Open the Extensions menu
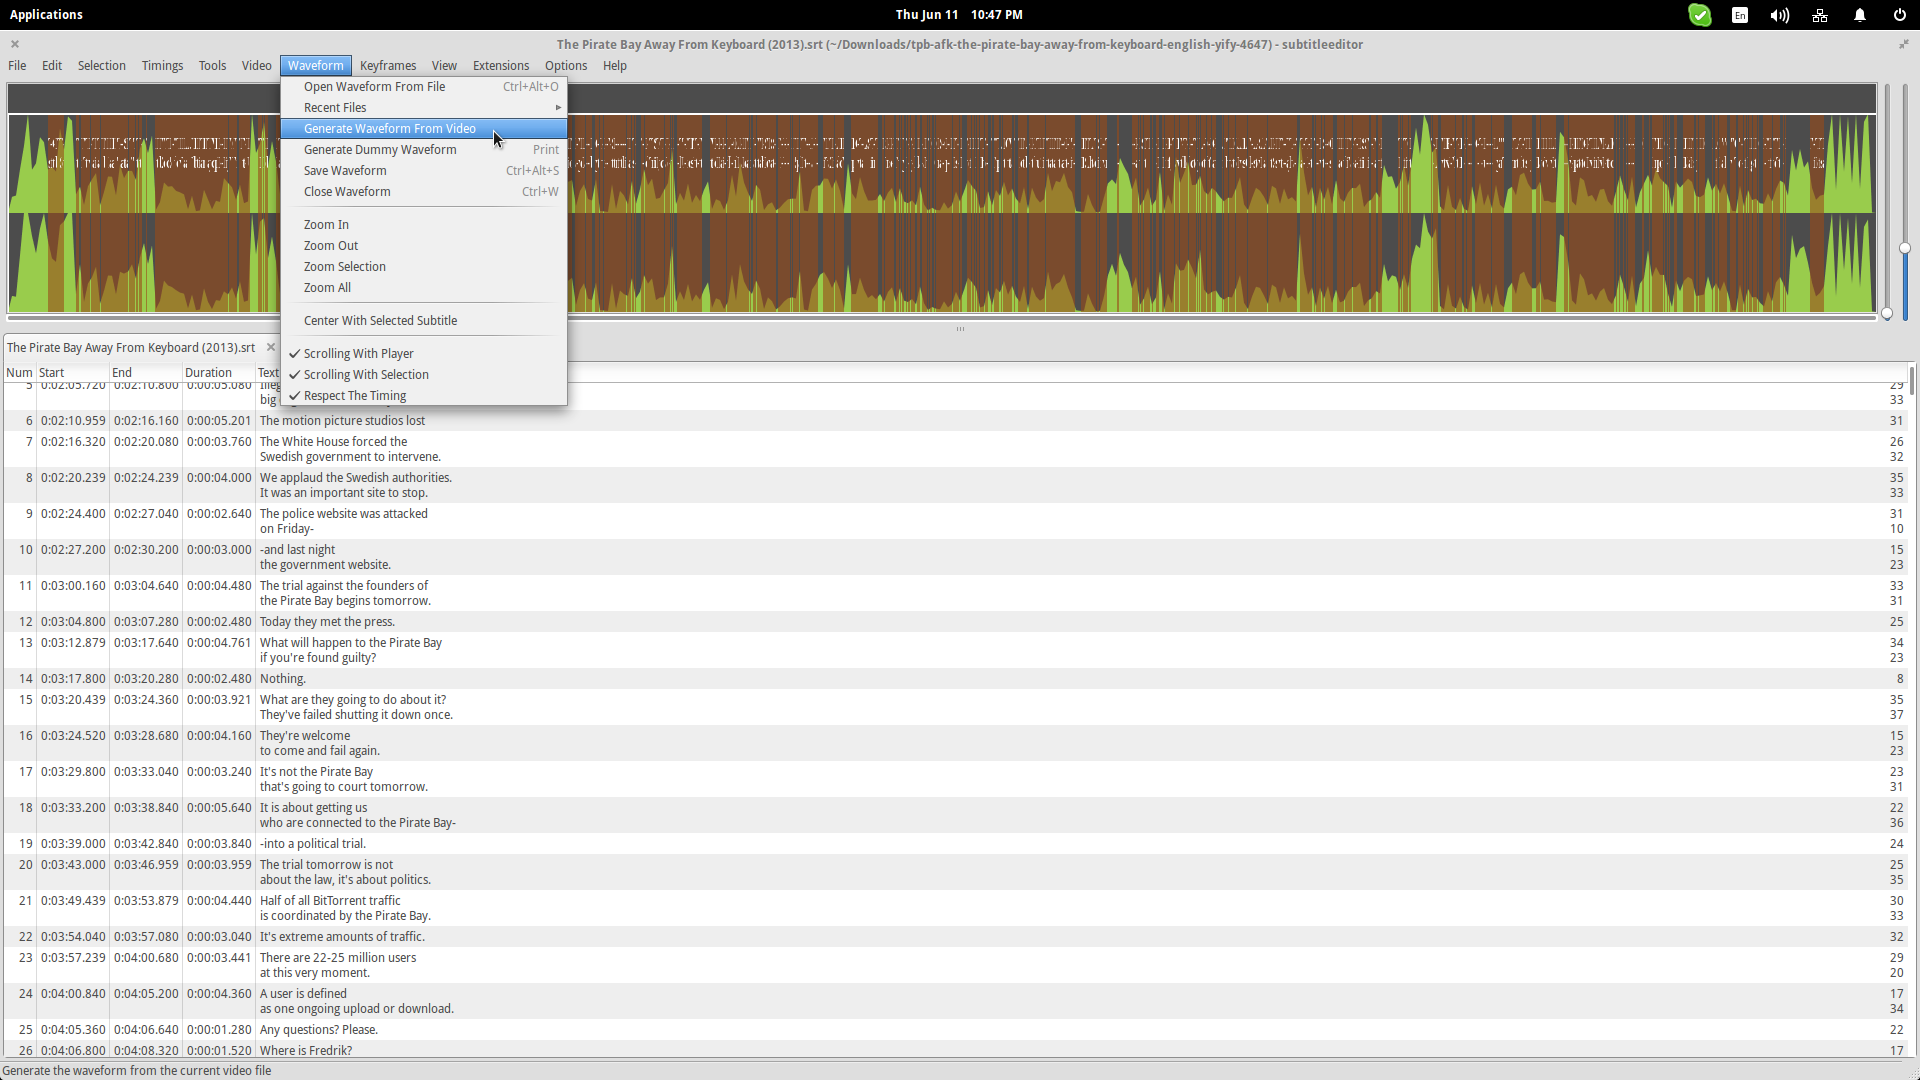The image size is (1920, 1080). click(501, 65)
